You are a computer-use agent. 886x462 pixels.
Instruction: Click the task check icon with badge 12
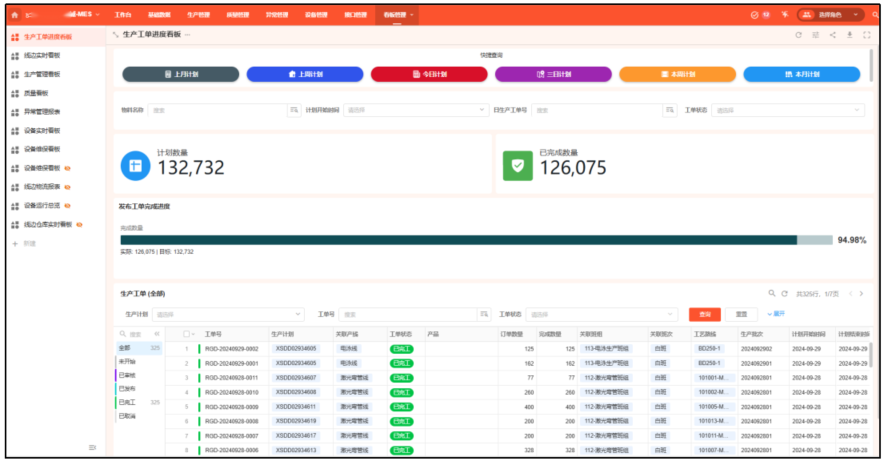click(x=760, y=15)
